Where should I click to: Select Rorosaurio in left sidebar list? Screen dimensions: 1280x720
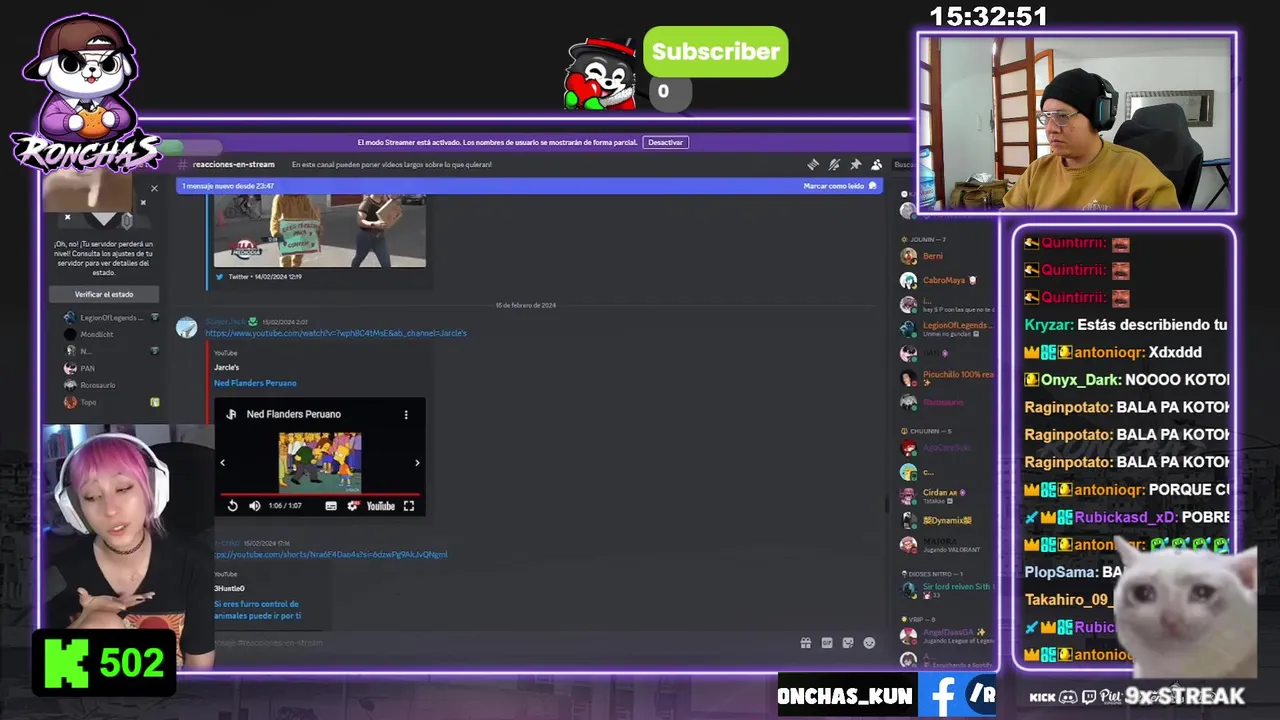pyautogui.click(x=98, y=385)
